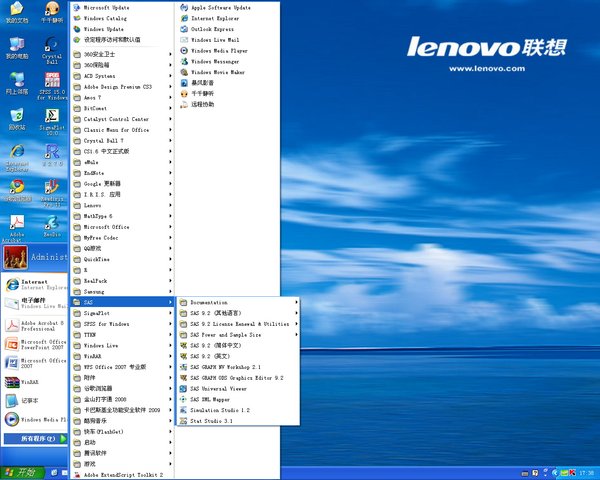Open the 快车 (FlashGet) folder
The width and height of the screenshot is (600, 480).
[x=122, y=431]
